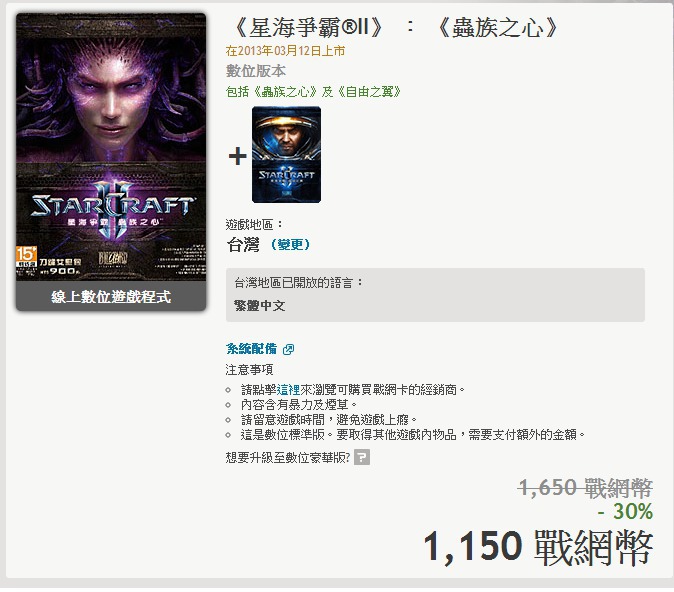Click the (變更) change region link
The height and width of the screenshot is (592, 674).
291,245
